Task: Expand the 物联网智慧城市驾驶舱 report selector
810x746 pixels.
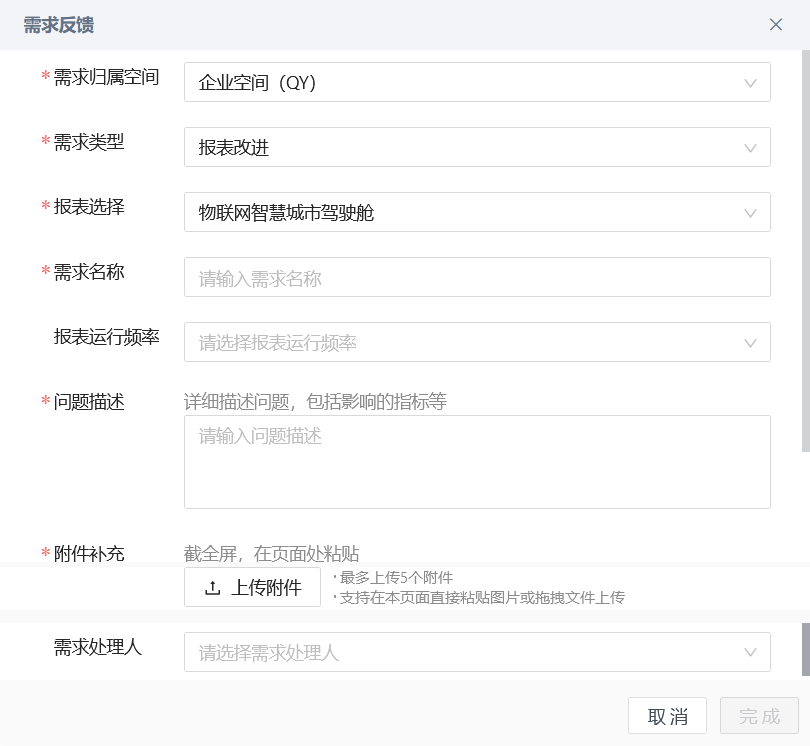Action: (x=460, y=213)
